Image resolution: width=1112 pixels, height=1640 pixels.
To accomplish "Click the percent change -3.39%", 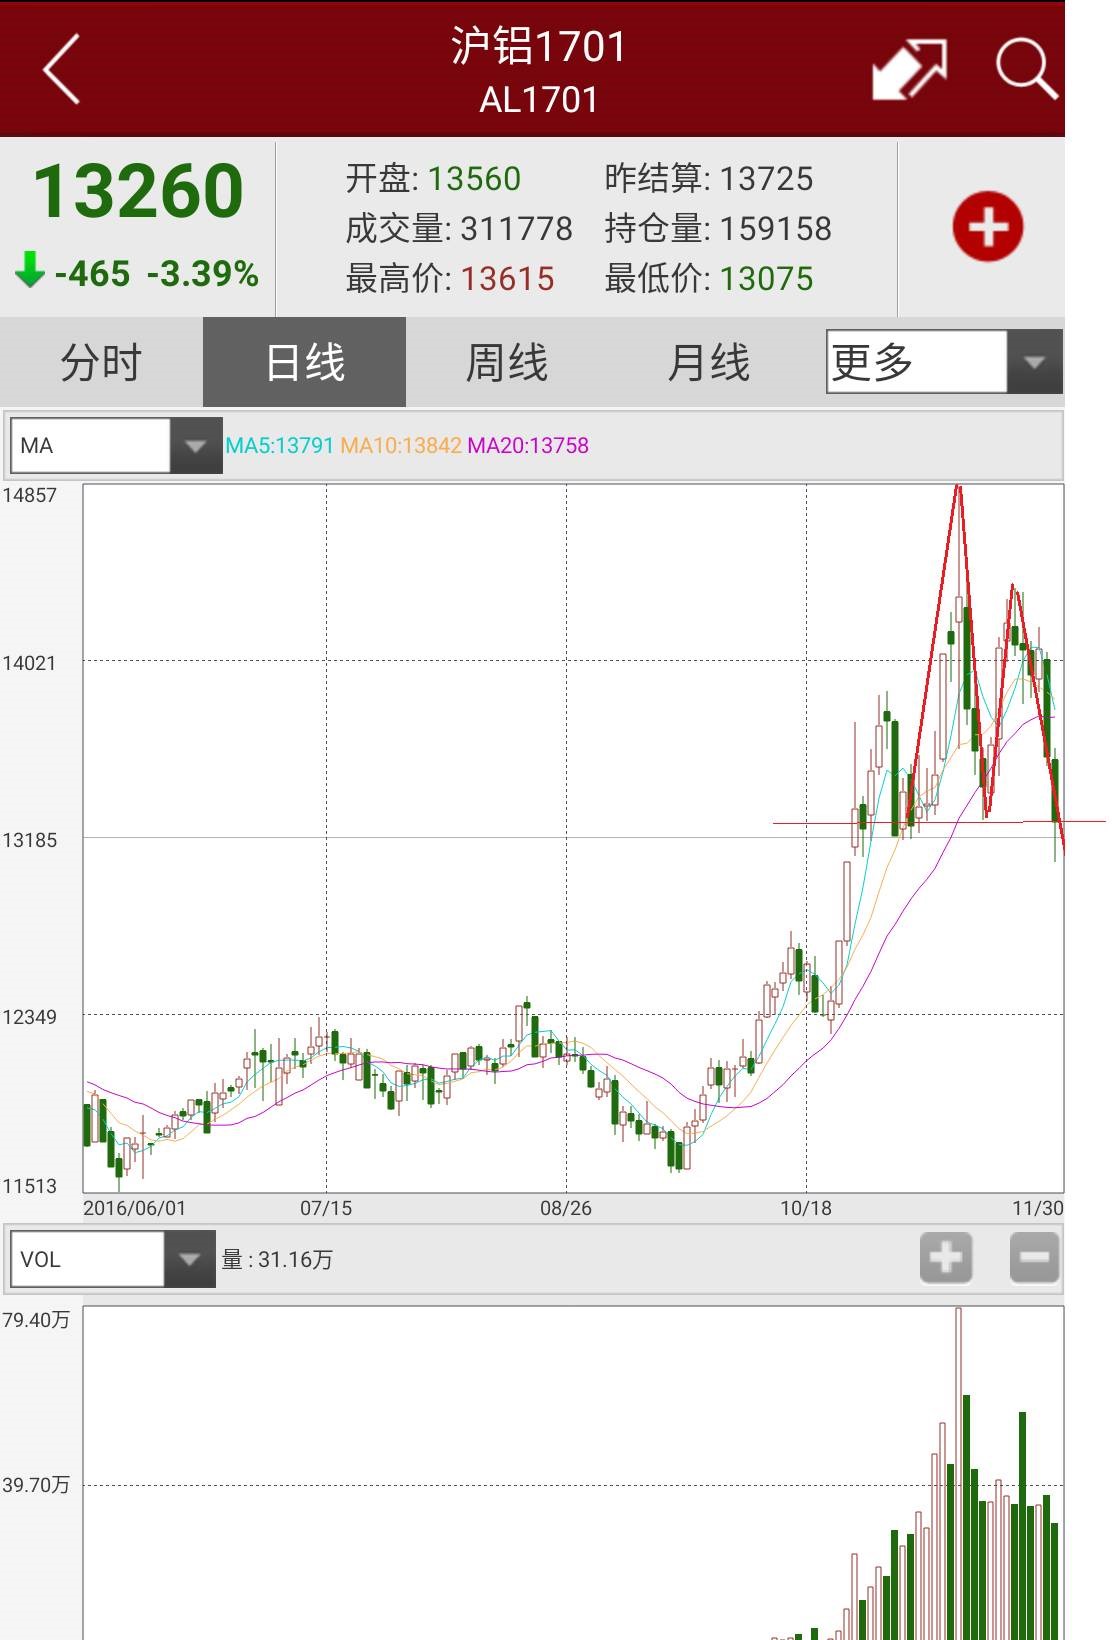I will (x=203, y=273).
